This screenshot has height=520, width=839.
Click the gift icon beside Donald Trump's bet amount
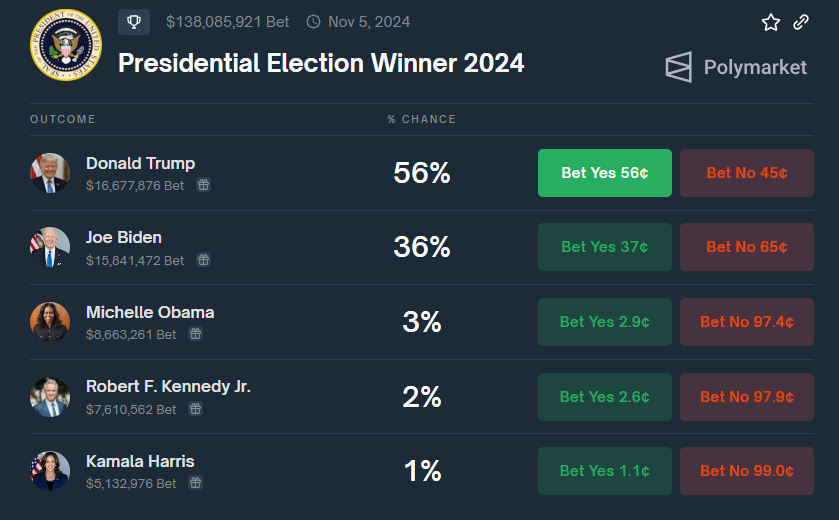coord(203,185)
